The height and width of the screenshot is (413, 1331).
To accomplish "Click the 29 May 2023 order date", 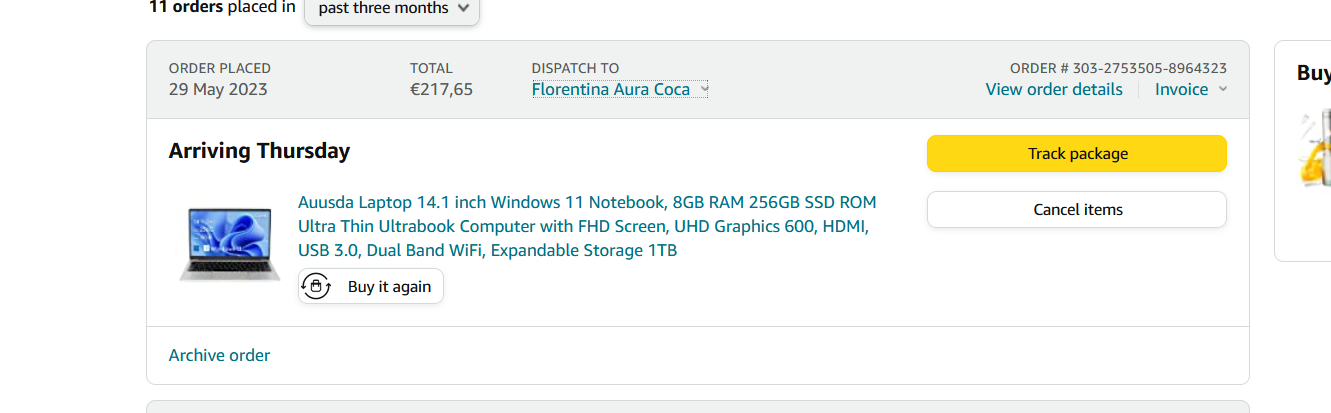I will tap(218, 90).
